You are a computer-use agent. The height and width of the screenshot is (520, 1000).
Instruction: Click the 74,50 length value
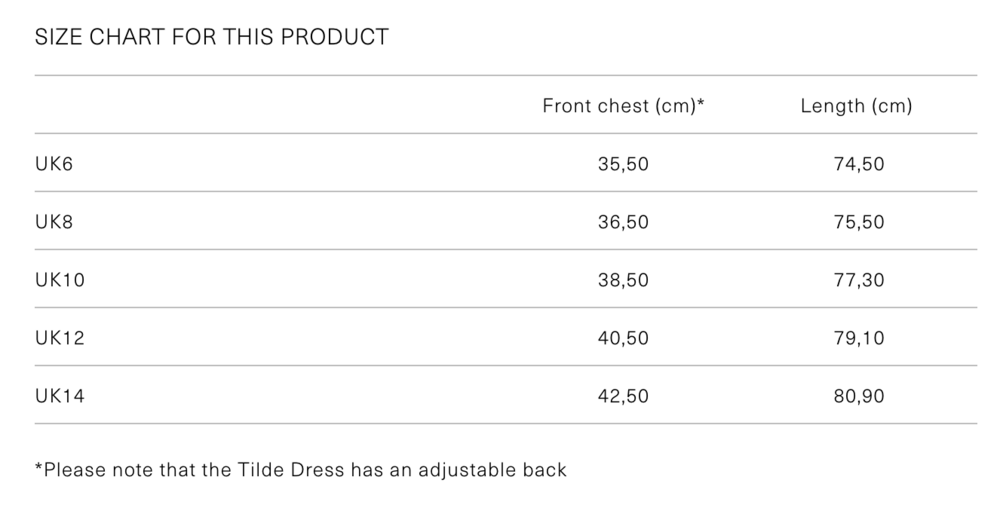pos(859,164)
